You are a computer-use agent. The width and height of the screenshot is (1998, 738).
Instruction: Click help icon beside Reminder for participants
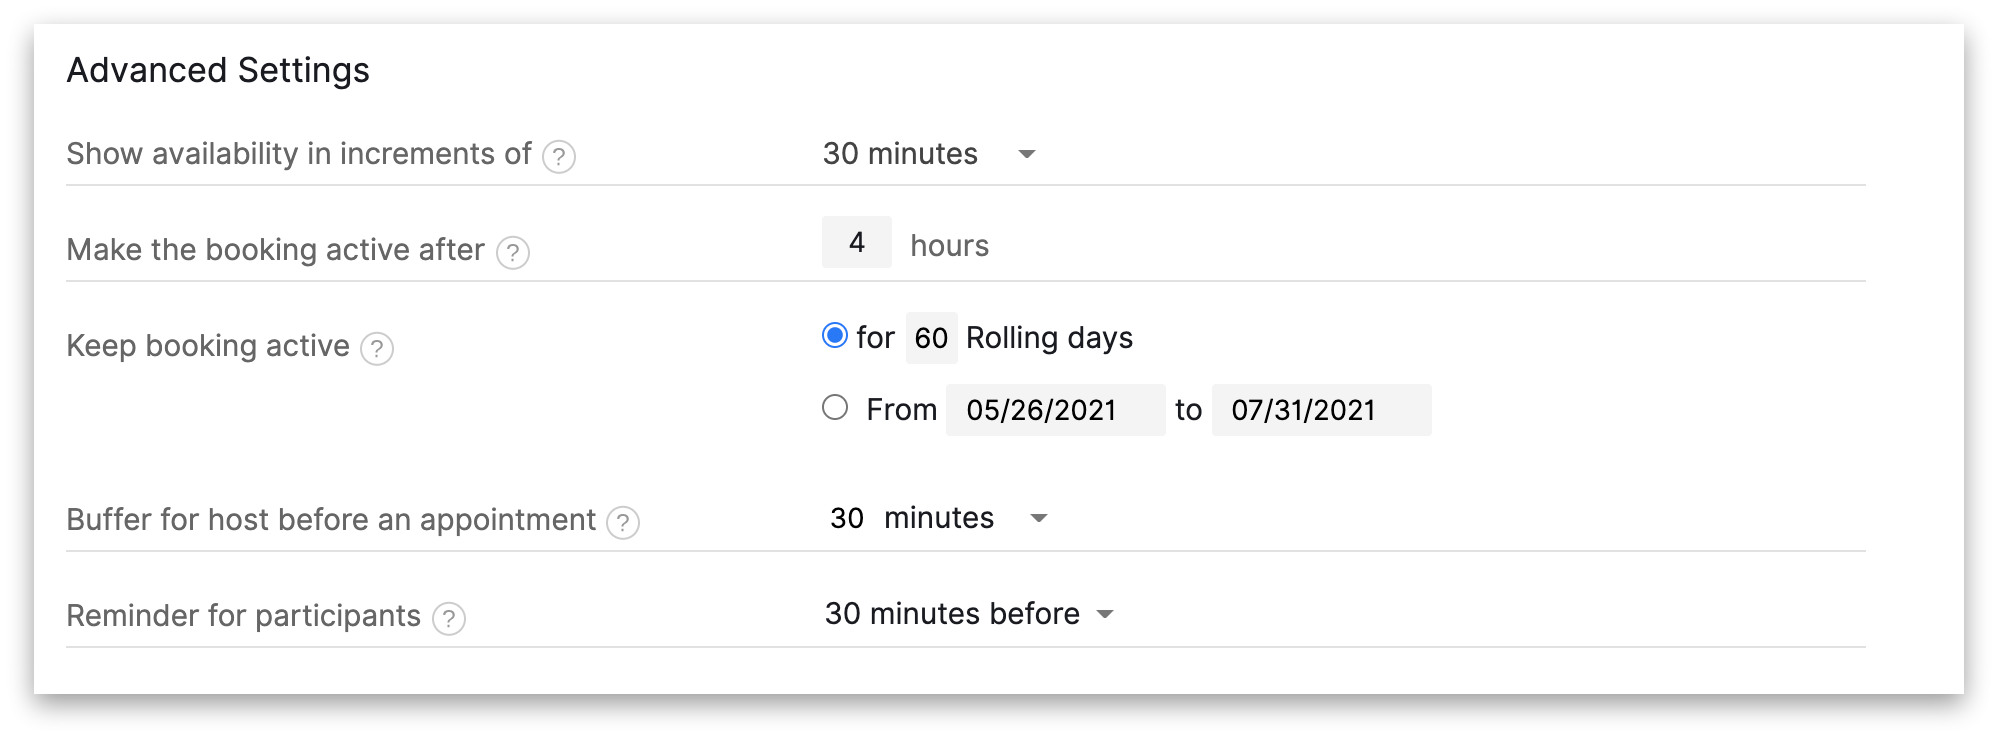(449, 619)
